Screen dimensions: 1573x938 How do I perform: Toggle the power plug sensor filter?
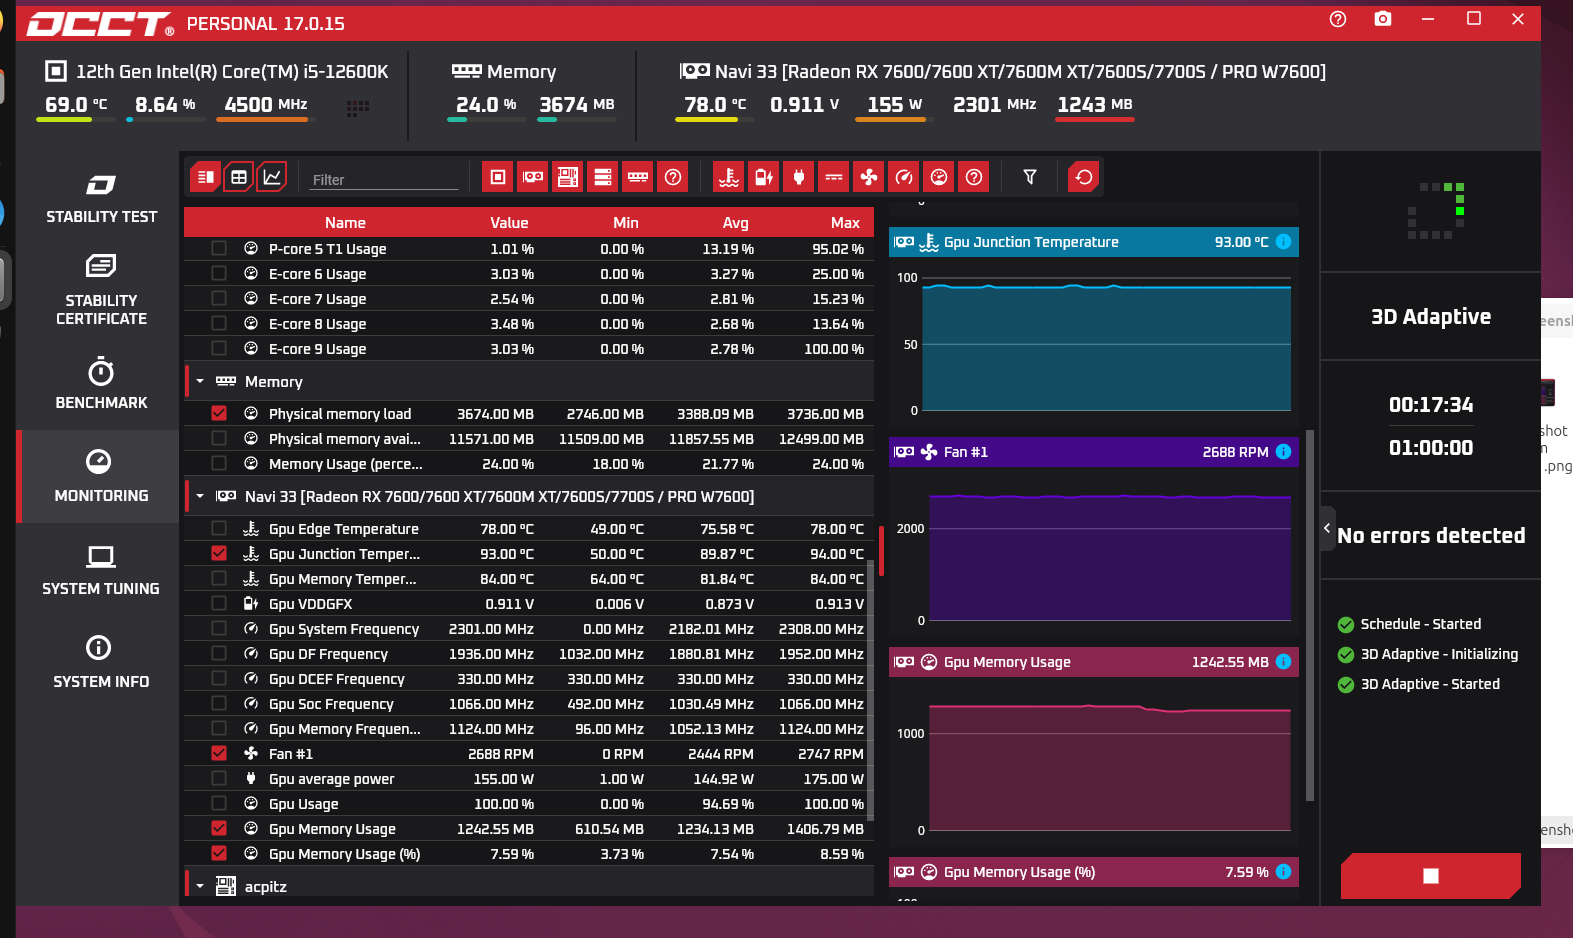799,177
